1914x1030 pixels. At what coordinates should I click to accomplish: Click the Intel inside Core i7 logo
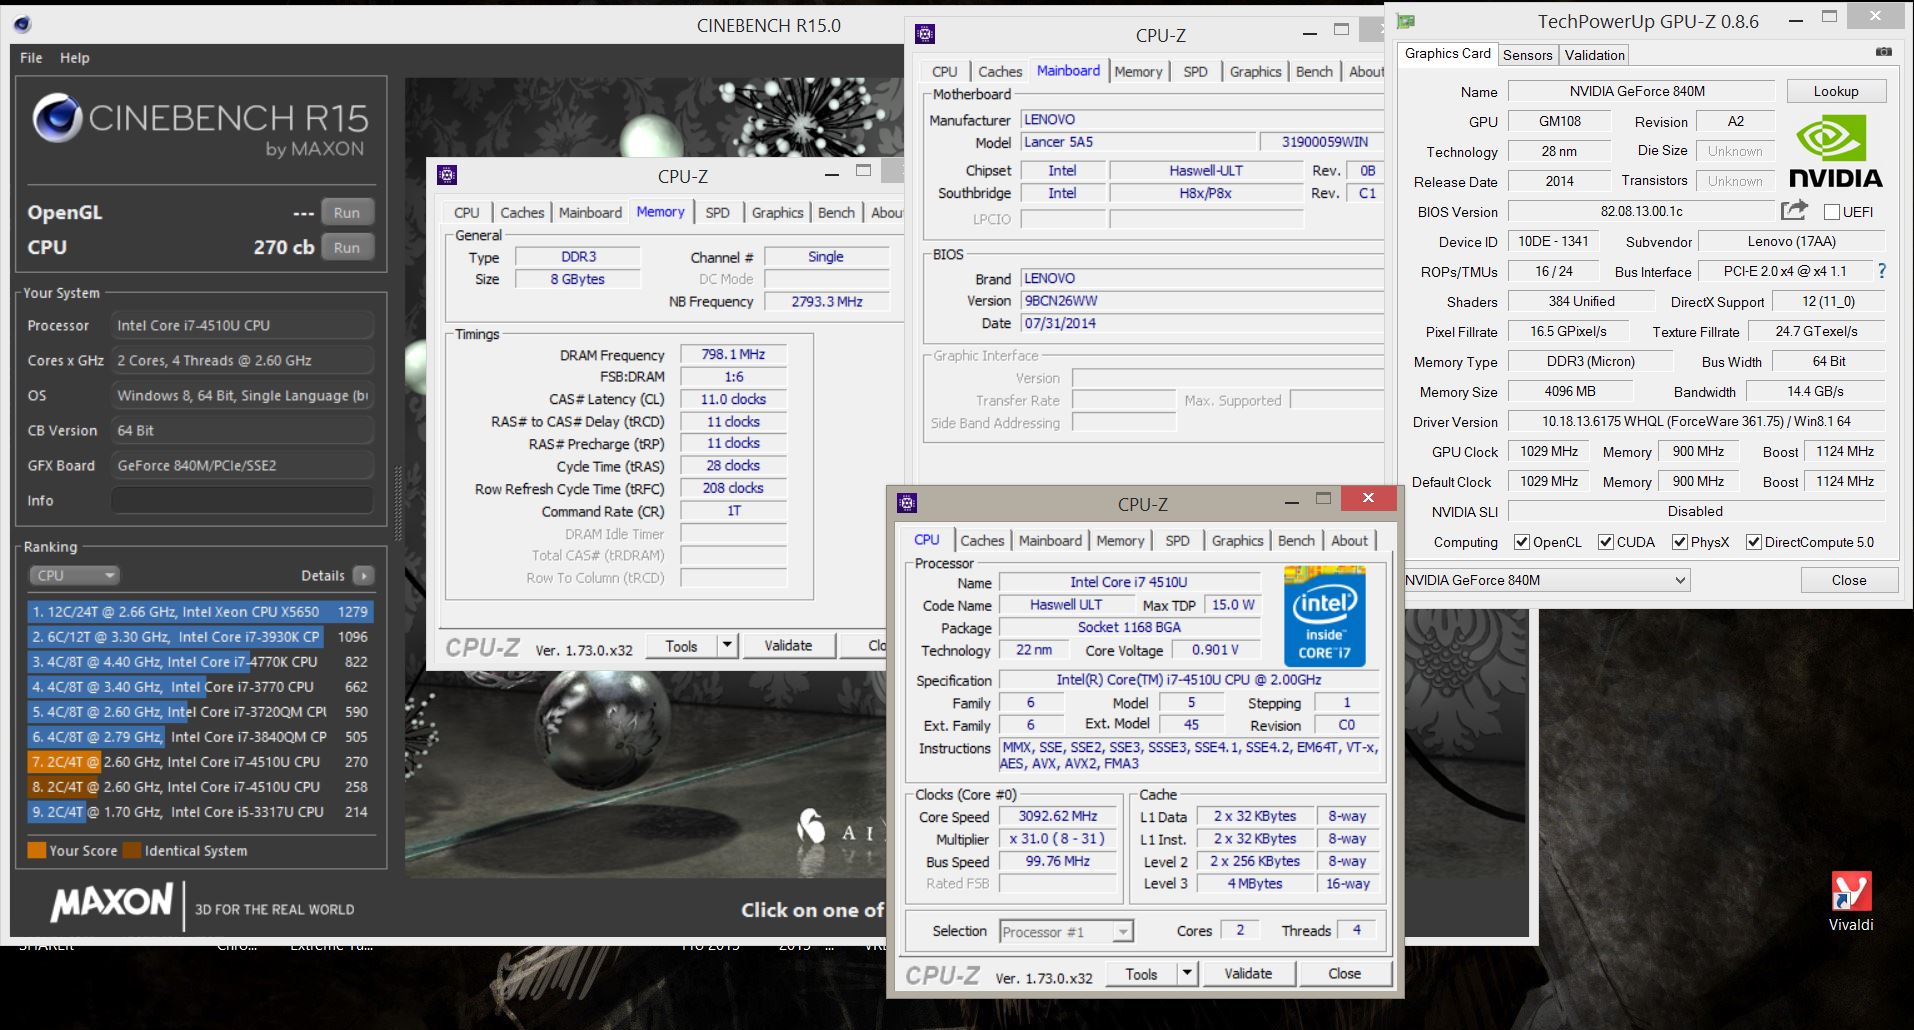(x=1324, y=616)
